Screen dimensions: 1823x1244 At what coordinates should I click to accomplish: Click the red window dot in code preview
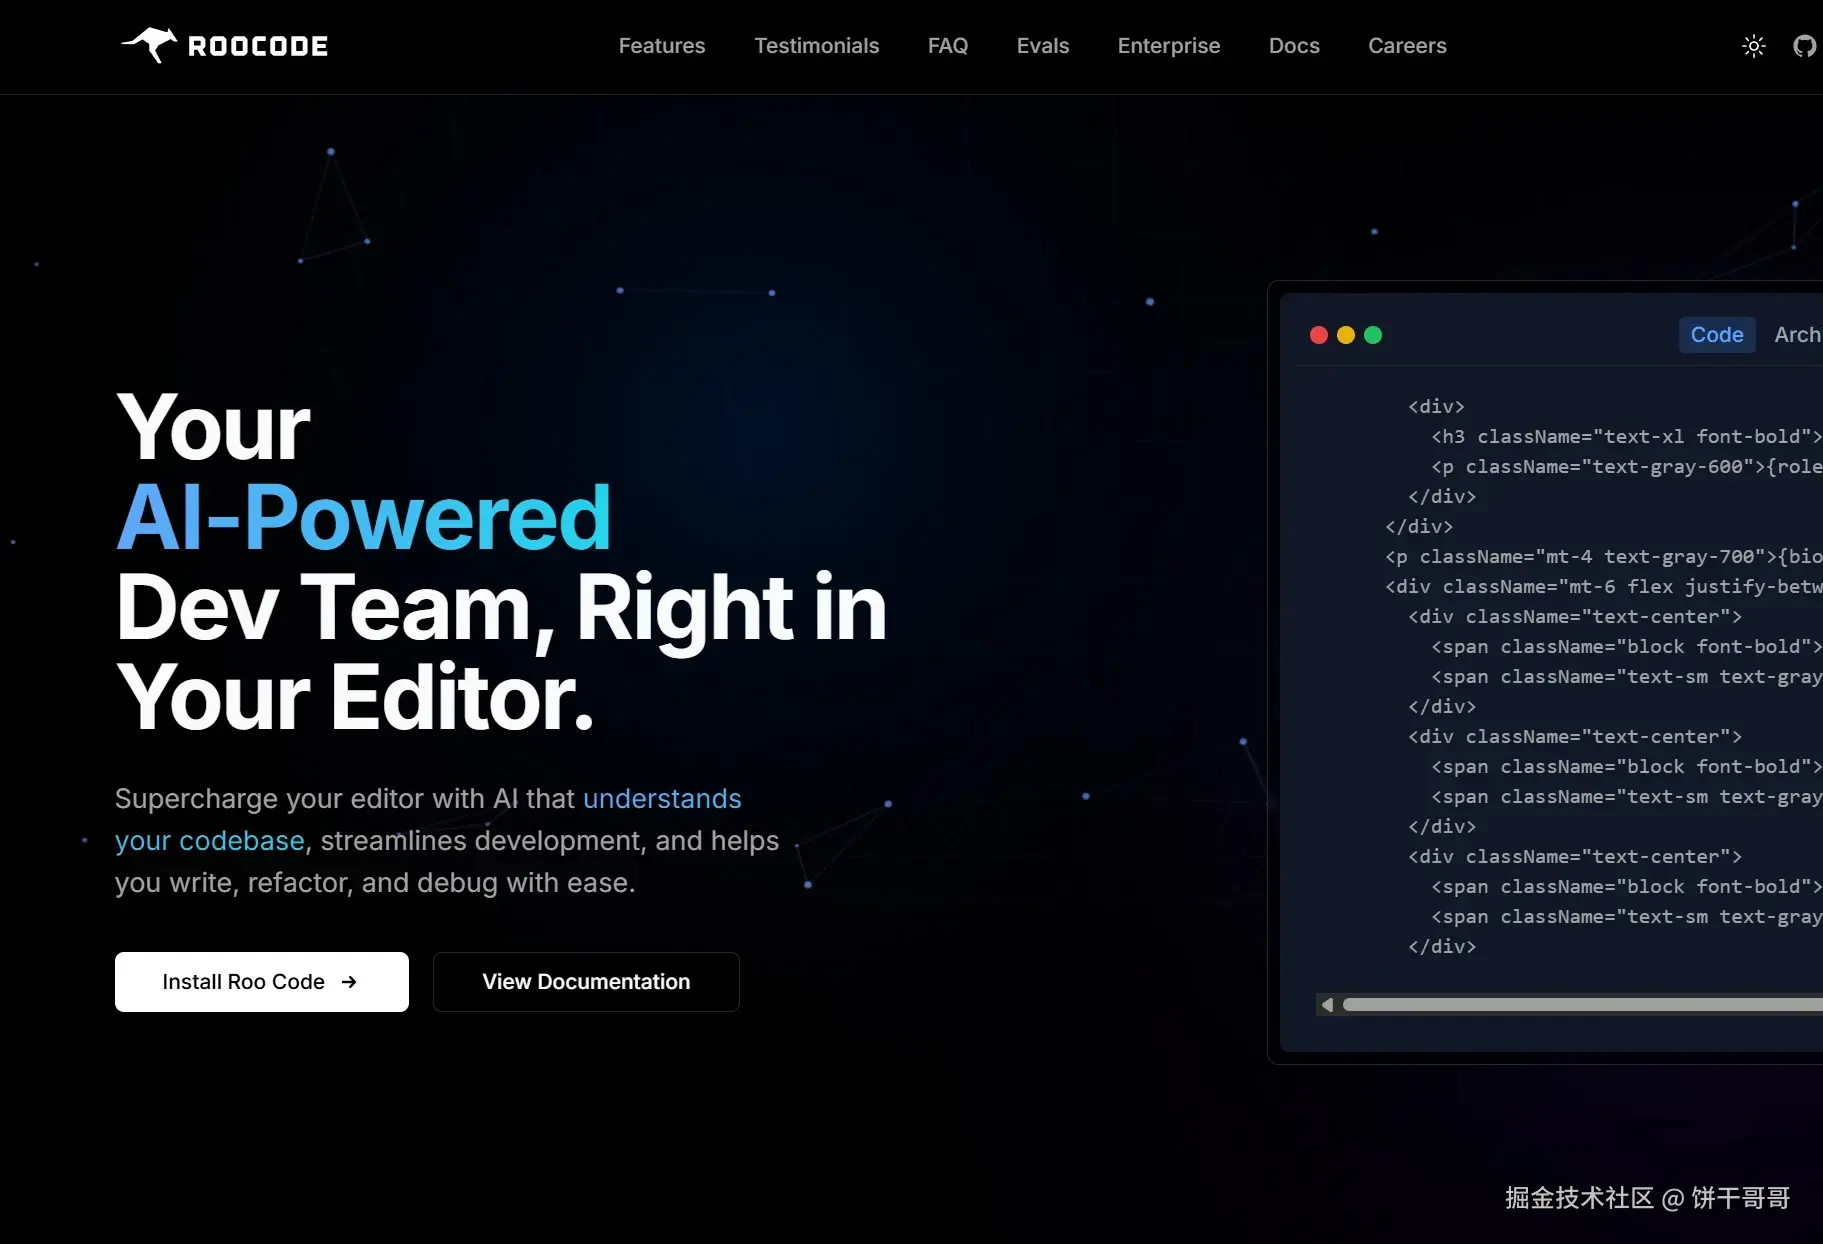[x=1319, y=335]
